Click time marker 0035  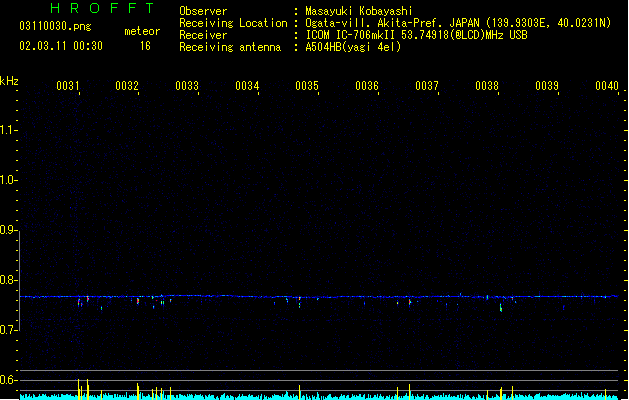[x=307, y=86]
